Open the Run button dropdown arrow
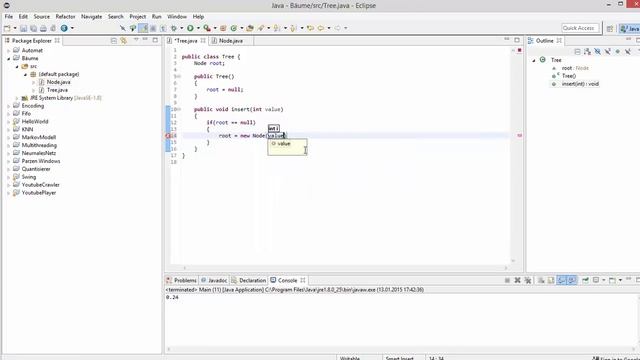640x360 pixels. (198, 28)
